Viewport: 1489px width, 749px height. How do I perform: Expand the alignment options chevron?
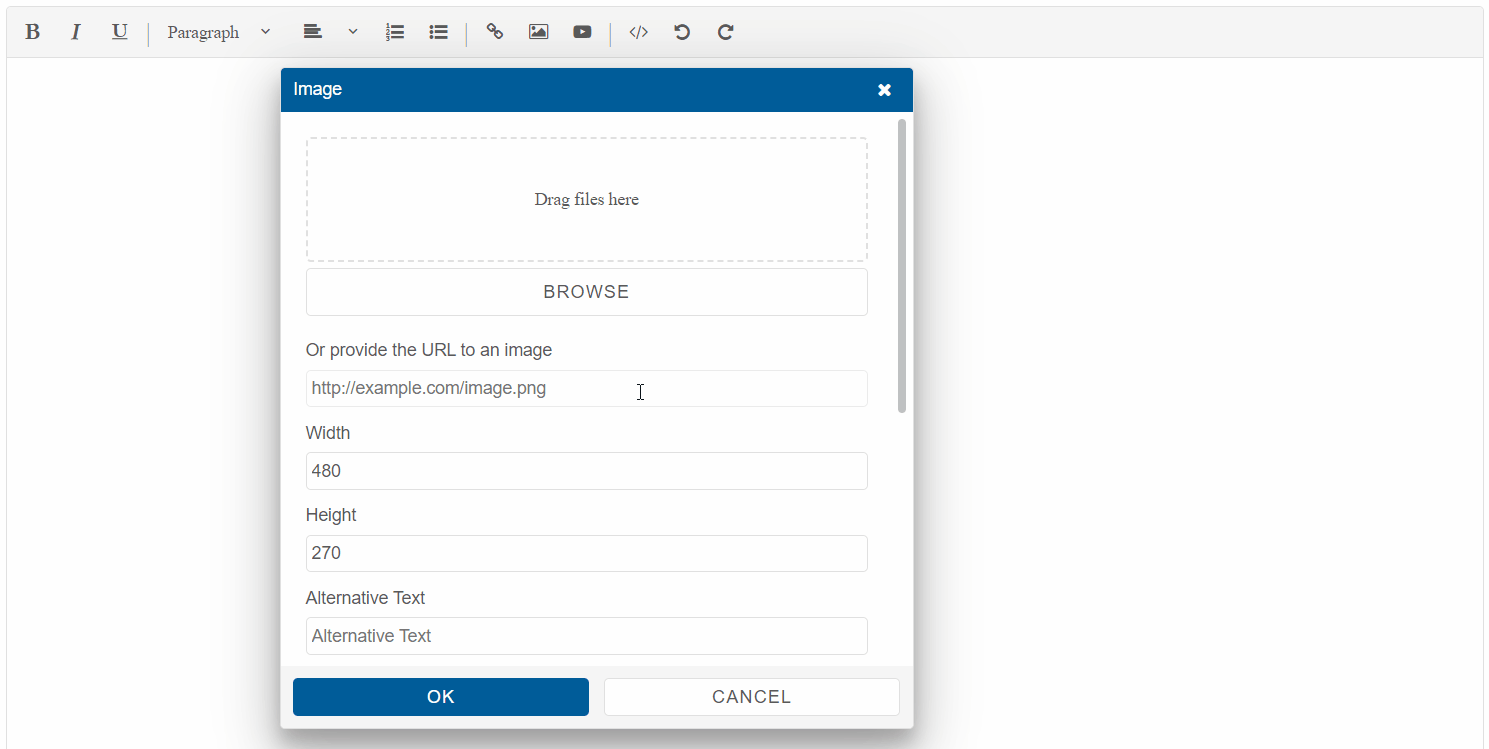point(353,32)
